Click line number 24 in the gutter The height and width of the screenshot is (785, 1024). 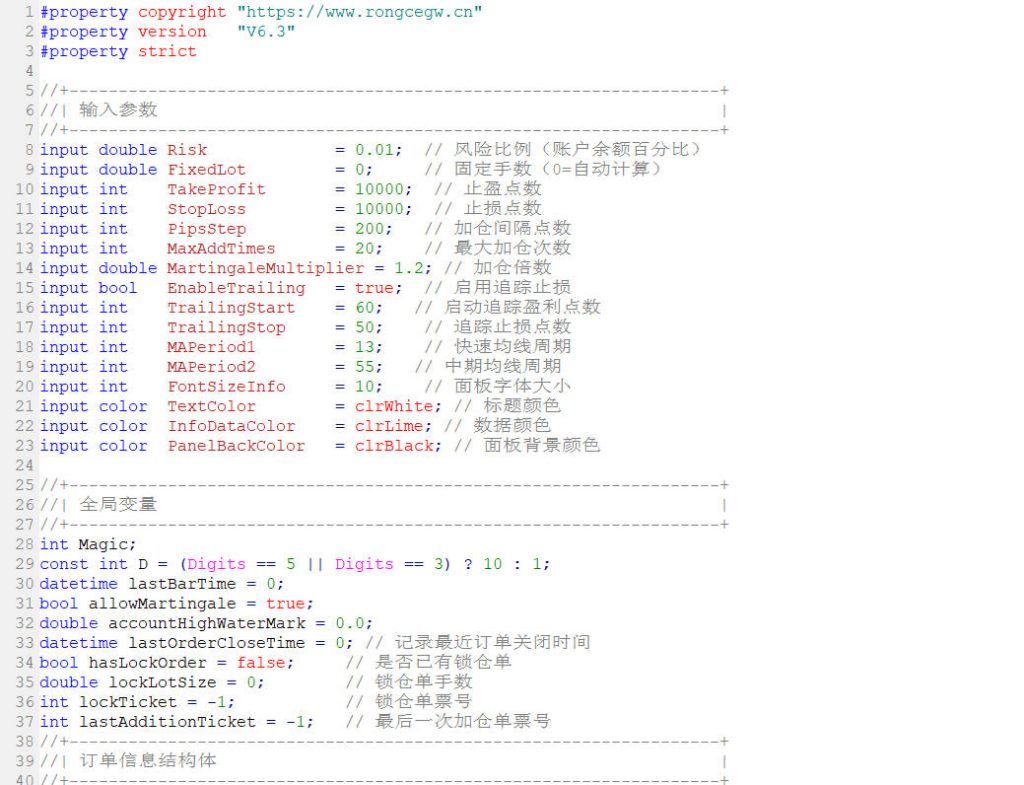coord(24,466)
